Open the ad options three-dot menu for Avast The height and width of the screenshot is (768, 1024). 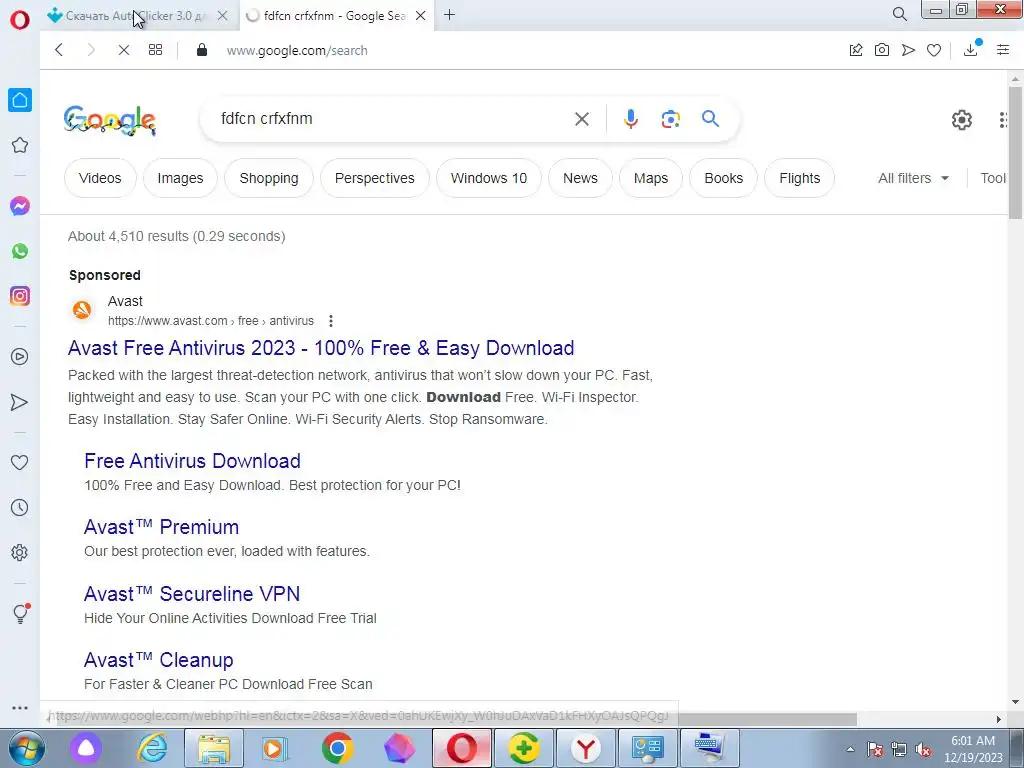[331, 321]
